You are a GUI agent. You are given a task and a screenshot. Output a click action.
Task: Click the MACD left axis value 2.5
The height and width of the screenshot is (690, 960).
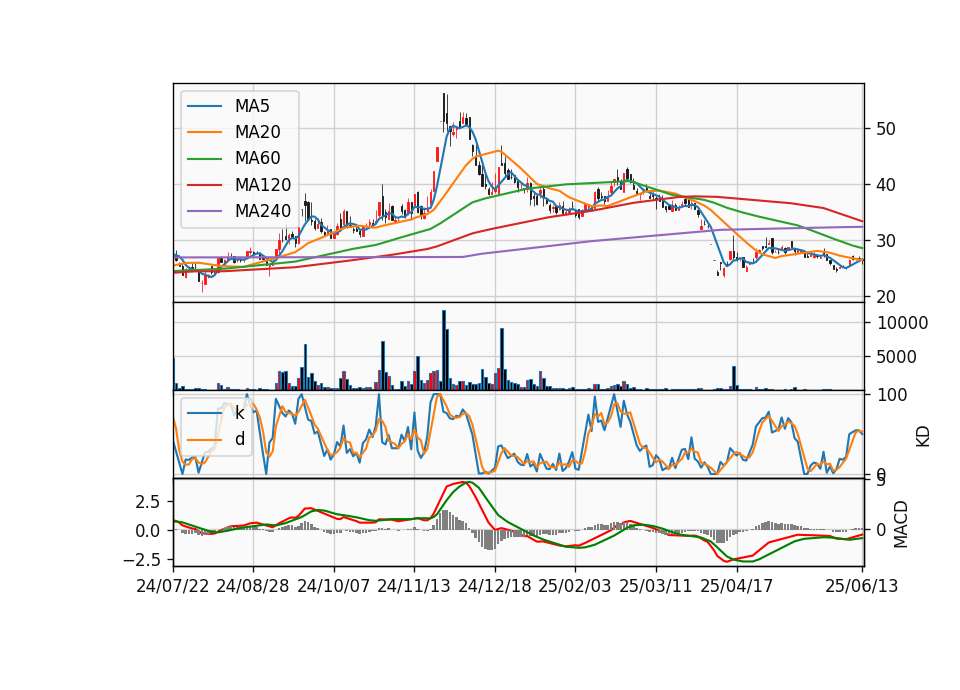click(148, 502)
